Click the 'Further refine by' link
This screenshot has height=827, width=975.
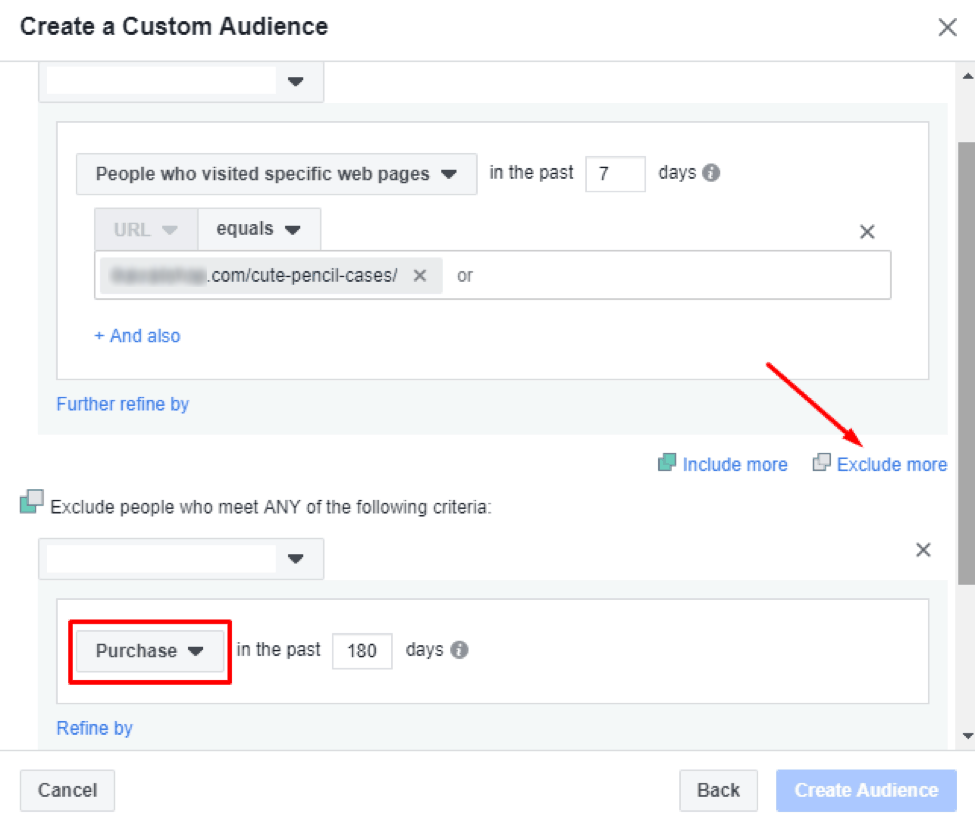(x=122, y=404)
